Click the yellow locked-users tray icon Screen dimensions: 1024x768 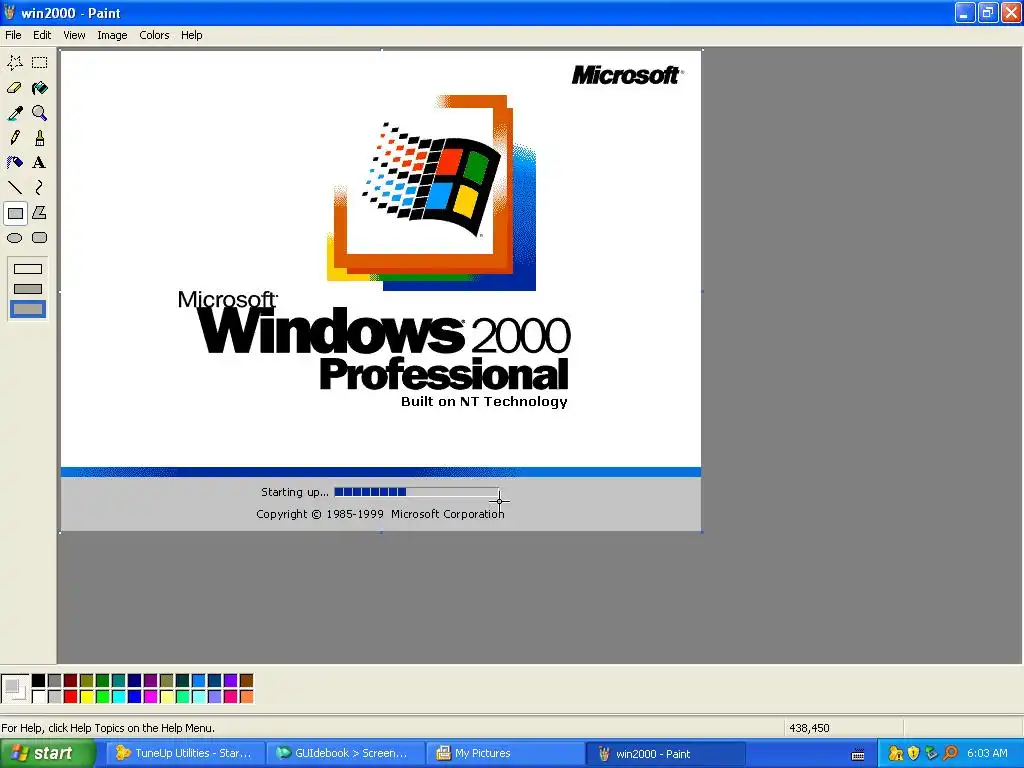coord(896,754)
